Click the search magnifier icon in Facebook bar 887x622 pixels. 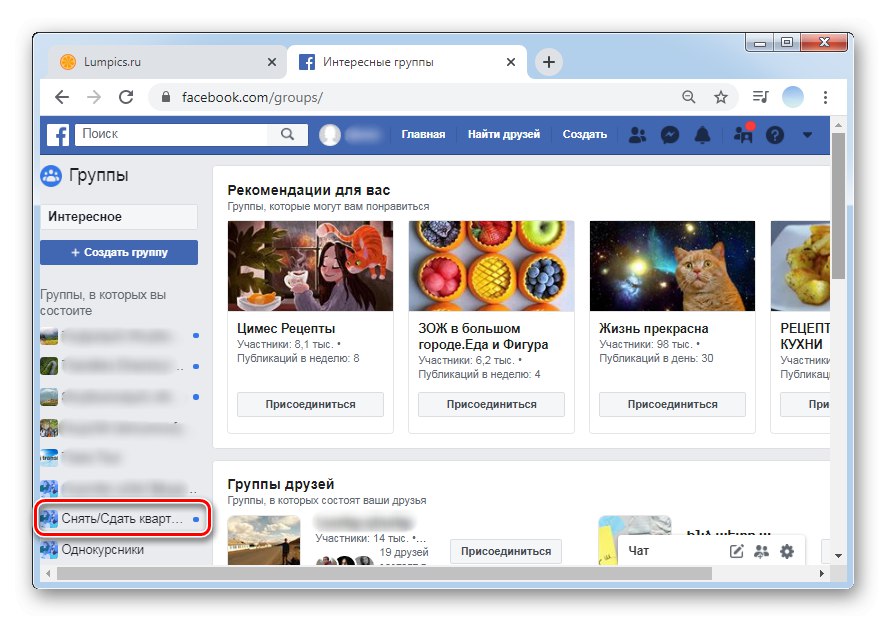click(x=287, y=134)
